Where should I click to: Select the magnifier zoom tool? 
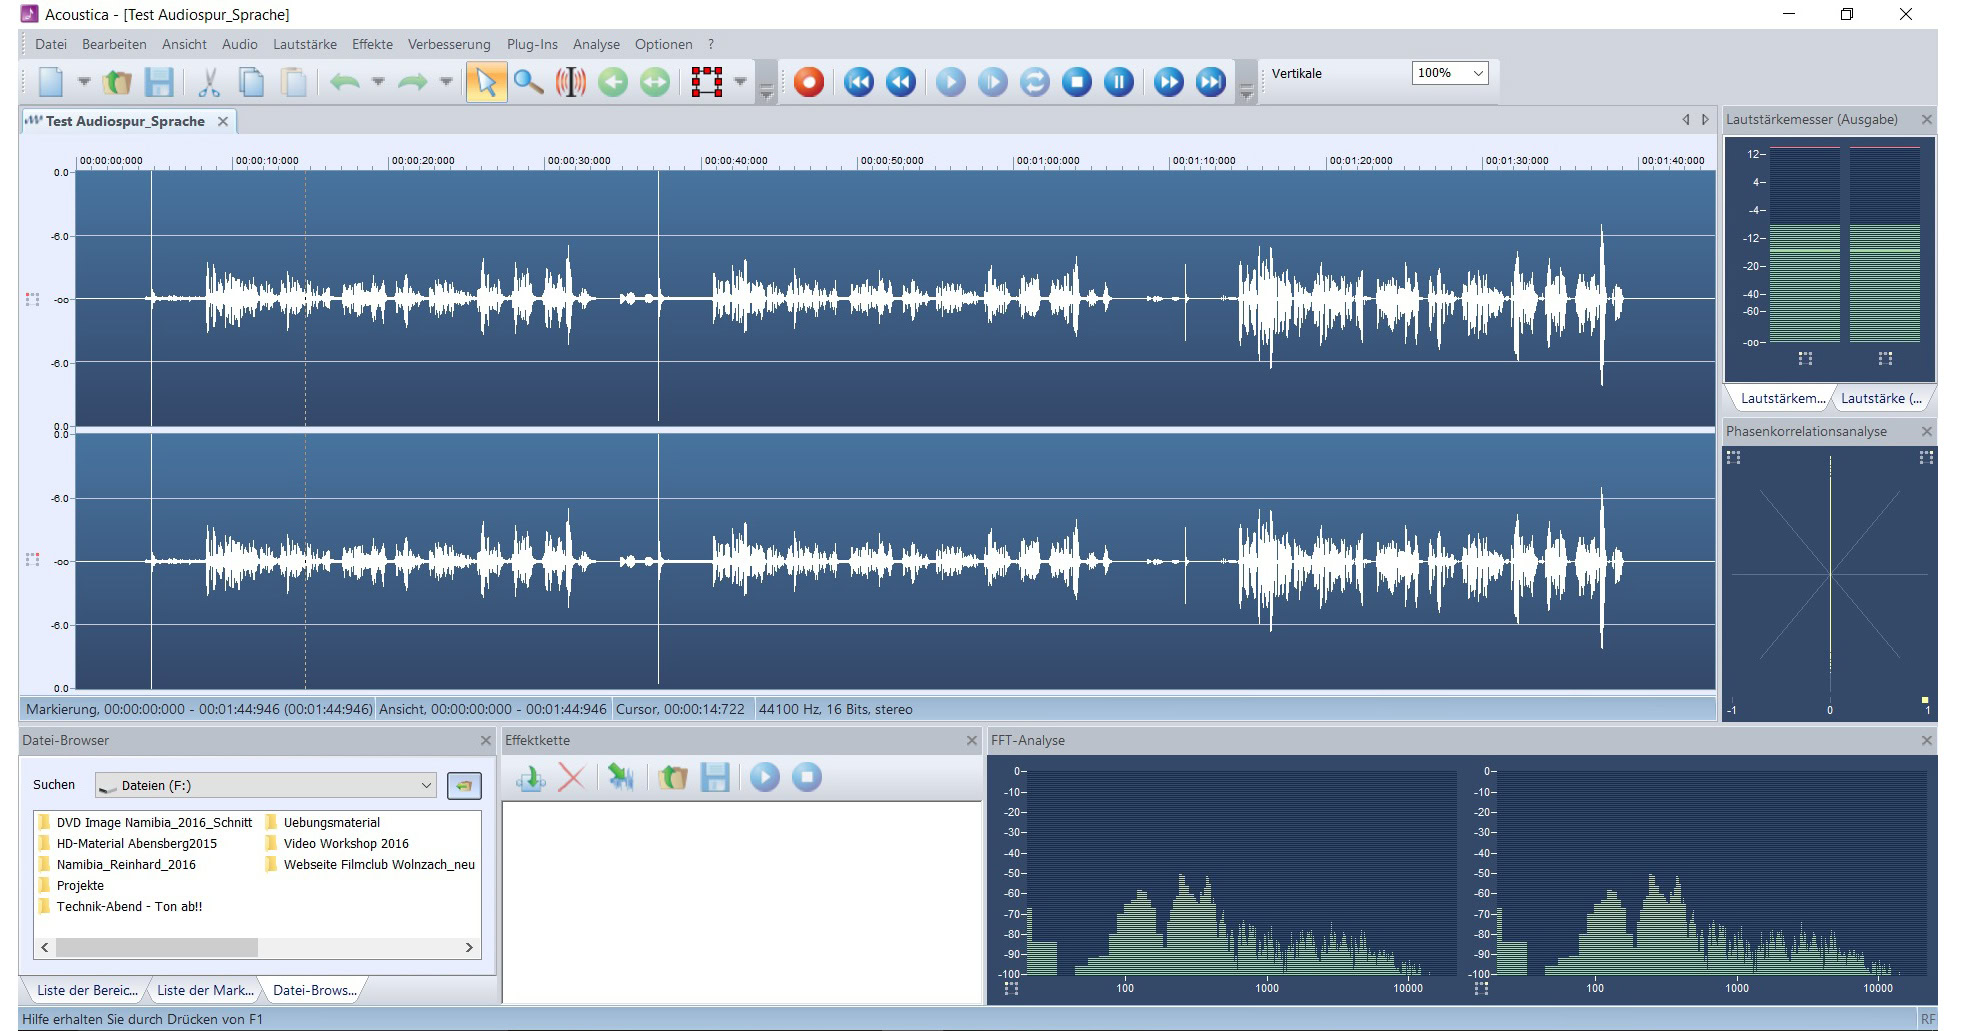[528, 82]
